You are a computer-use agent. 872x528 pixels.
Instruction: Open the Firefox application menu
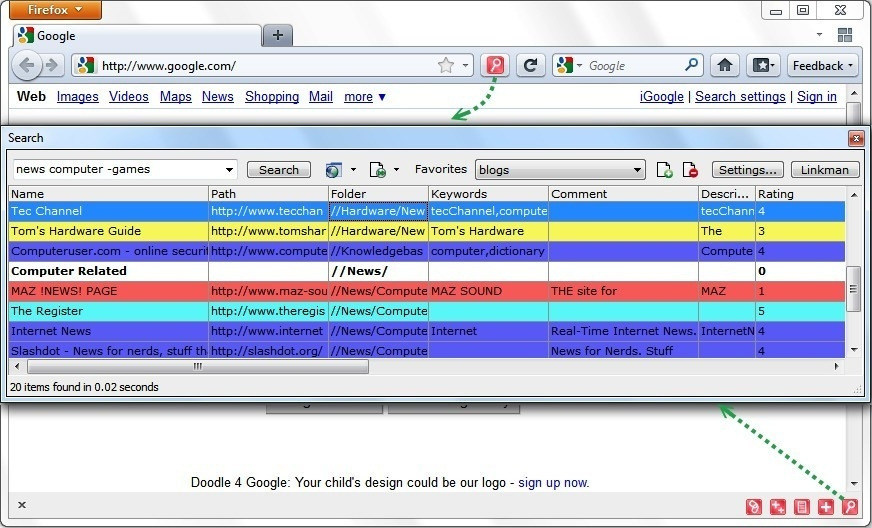point(55,10)
